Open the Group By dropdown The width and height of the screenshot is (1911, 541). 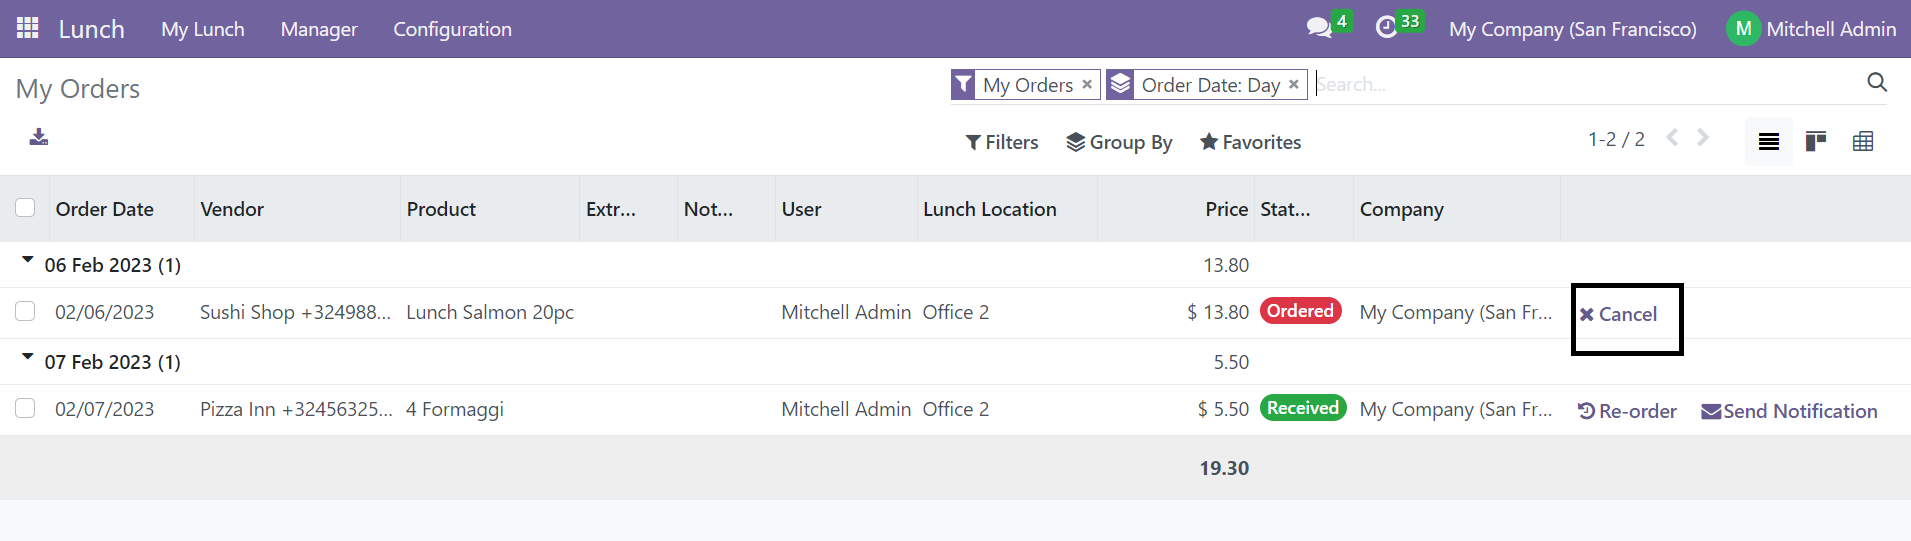point(1119,142)
